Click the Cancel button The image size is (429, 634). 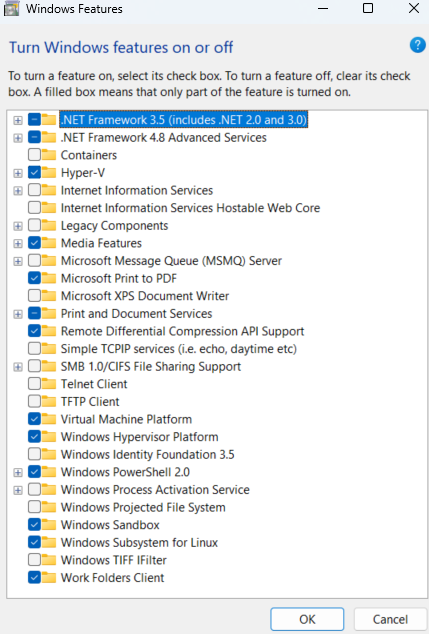(x=390, y=619)
